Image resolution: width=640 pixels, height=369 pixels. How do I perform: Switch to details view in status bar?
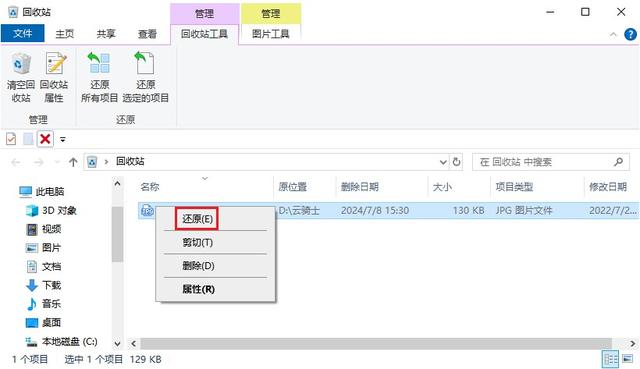pyautogui.click(x=611, y=359)
